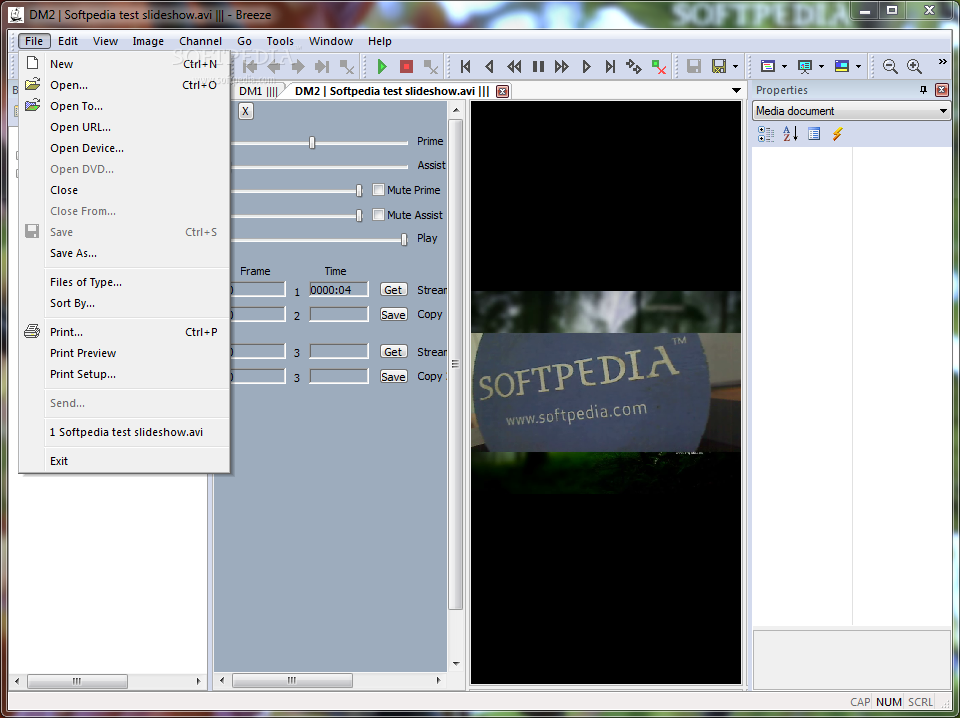Jump to first frame toolbar icon
Screen dimensions: 960x718
[465, 66]
